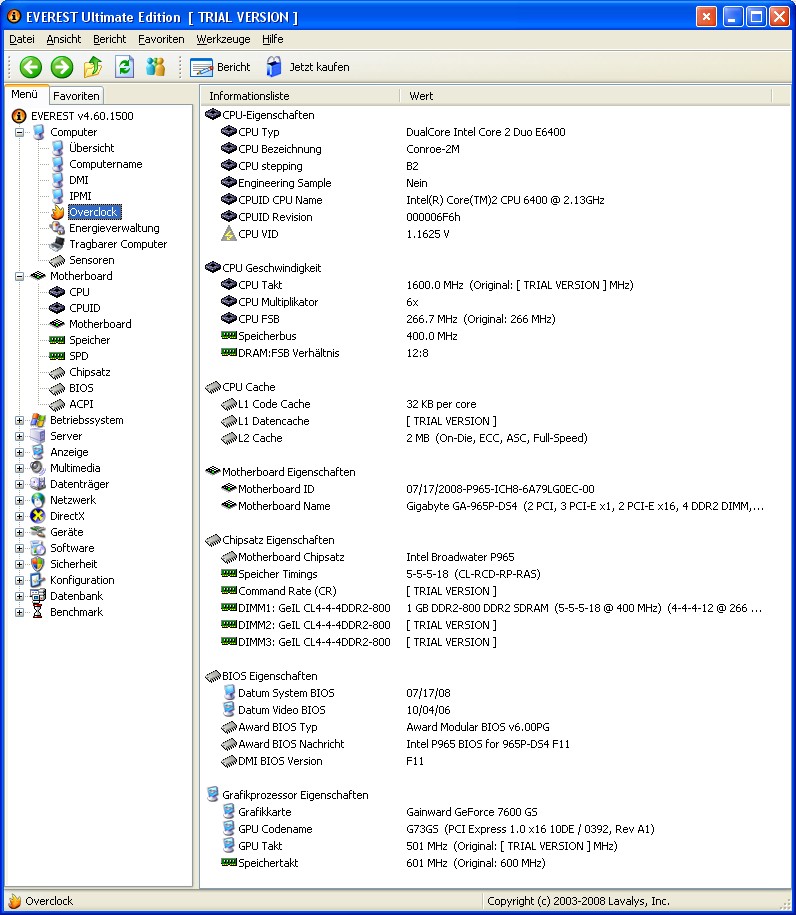Screen dimensions: 796x915
Task: Click the Netzwerk globe icon
Action: 38,500
